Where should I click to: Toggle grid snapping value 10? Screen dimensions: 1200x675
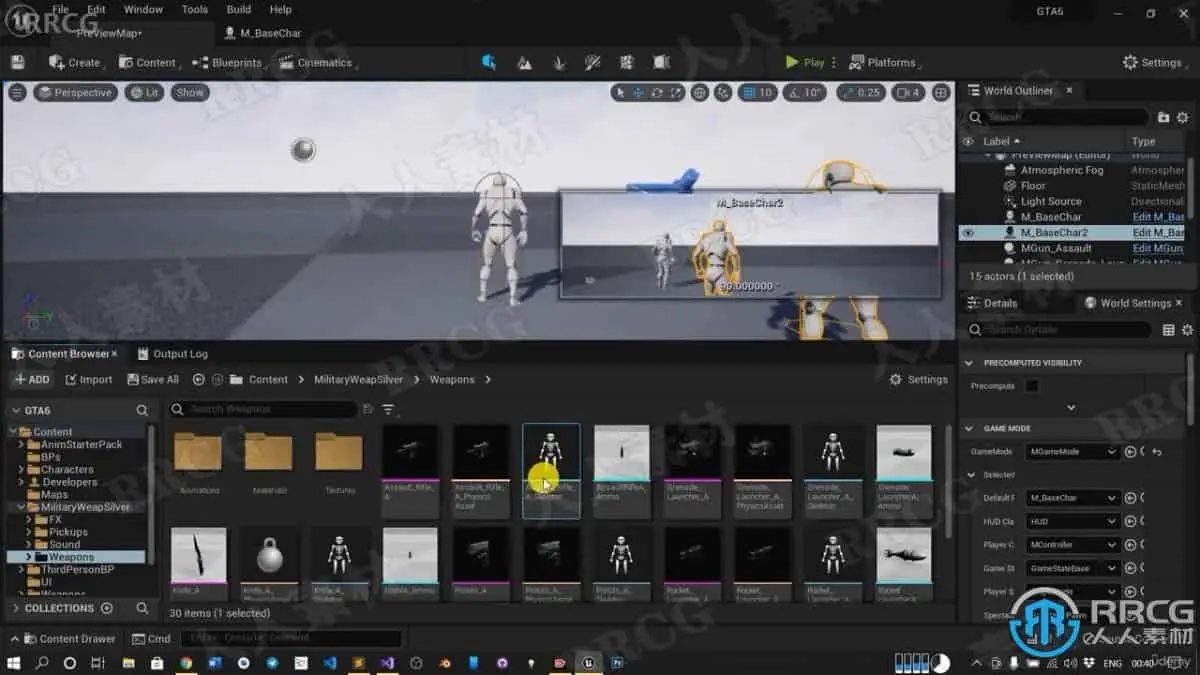(x=759, y=92)
